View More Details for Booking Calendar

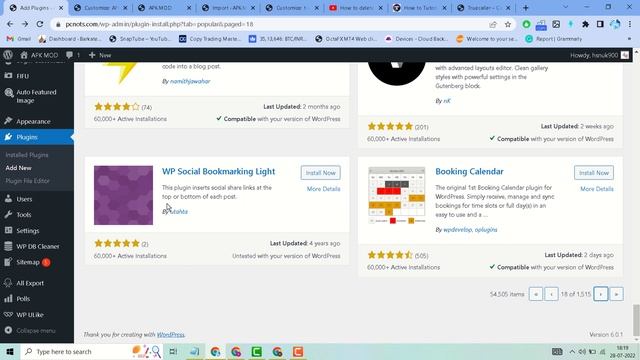tap(597, 189)
